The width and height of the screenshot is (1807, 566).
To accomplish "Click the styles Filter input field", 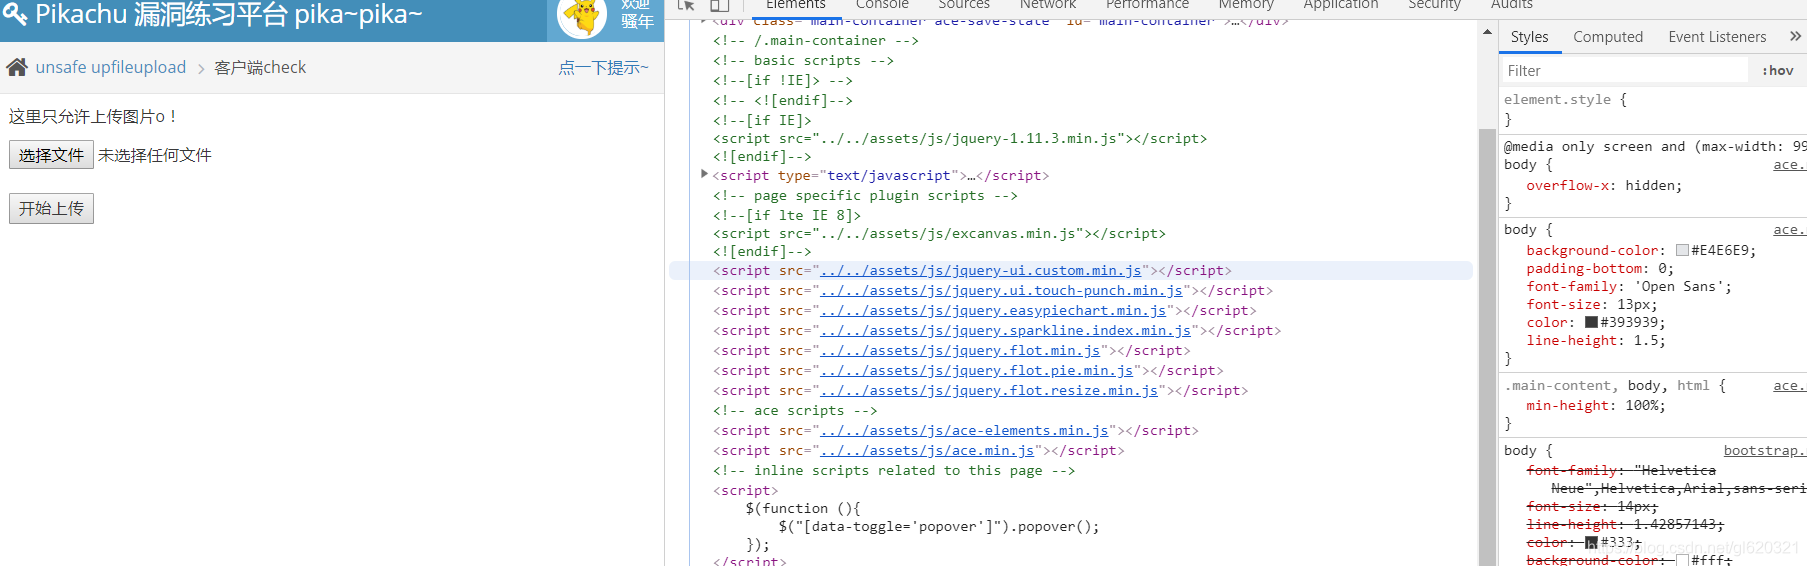I will [1625, 70].
